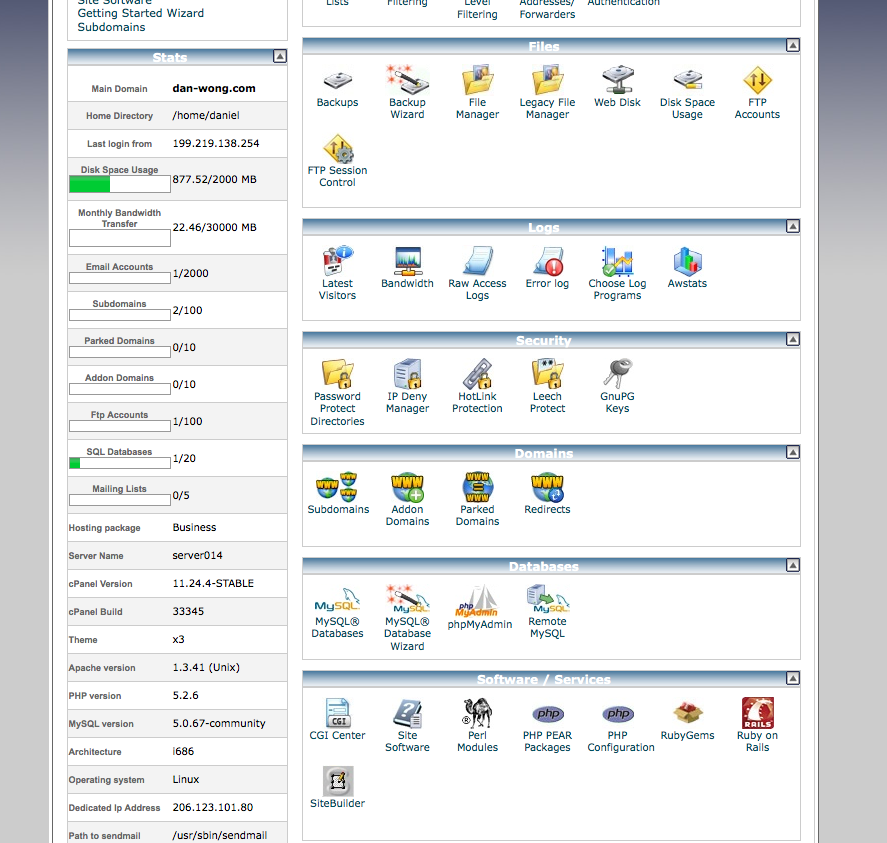Select last login IP 199.219.138.254
Viewport: 887px width, 843px height.
(x=216, y=143)
